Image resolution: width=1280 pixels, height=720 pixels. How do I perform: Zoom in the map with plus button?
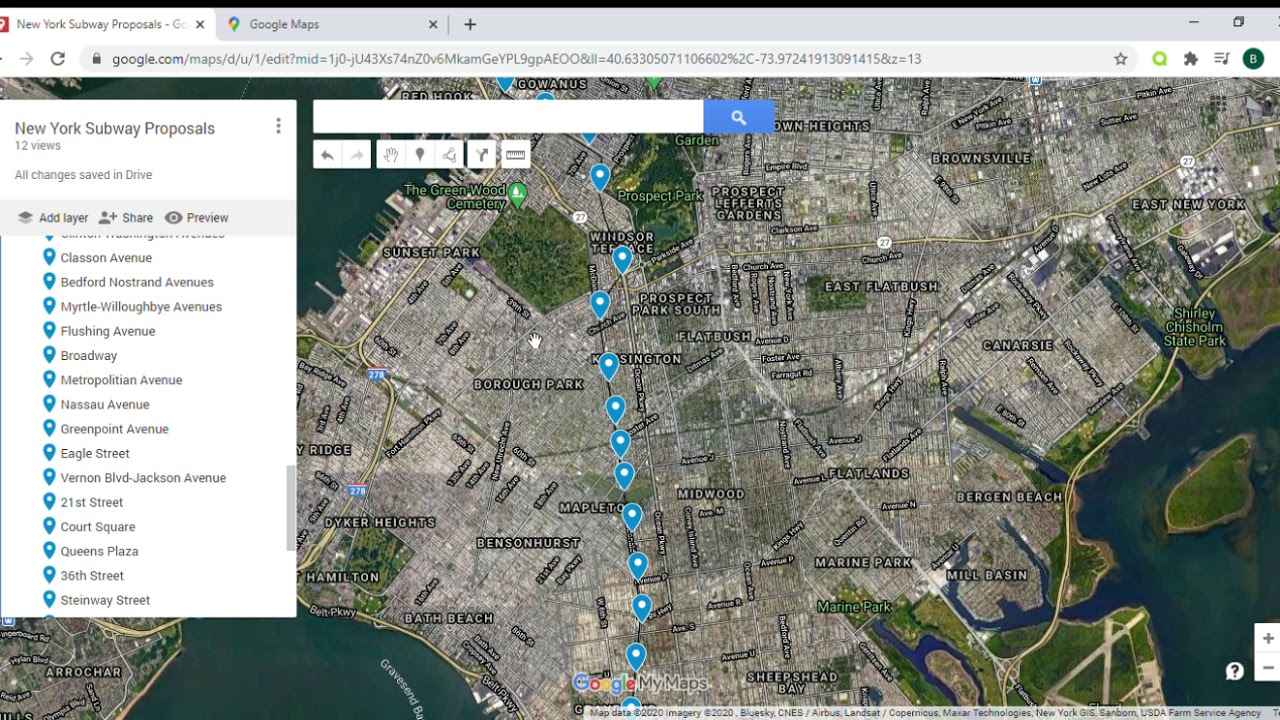1268,638
